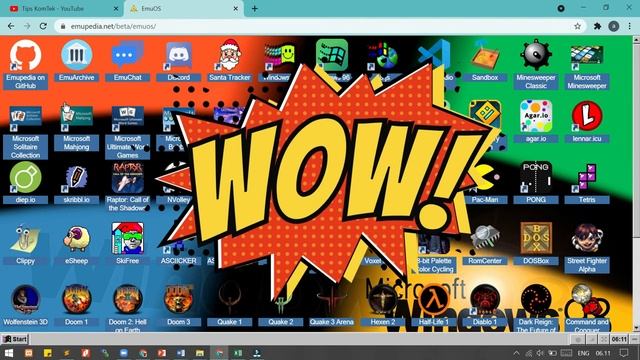Open the EmuChat desktop shortcut
Screen dimensions: 640x360
coord(127,60)
